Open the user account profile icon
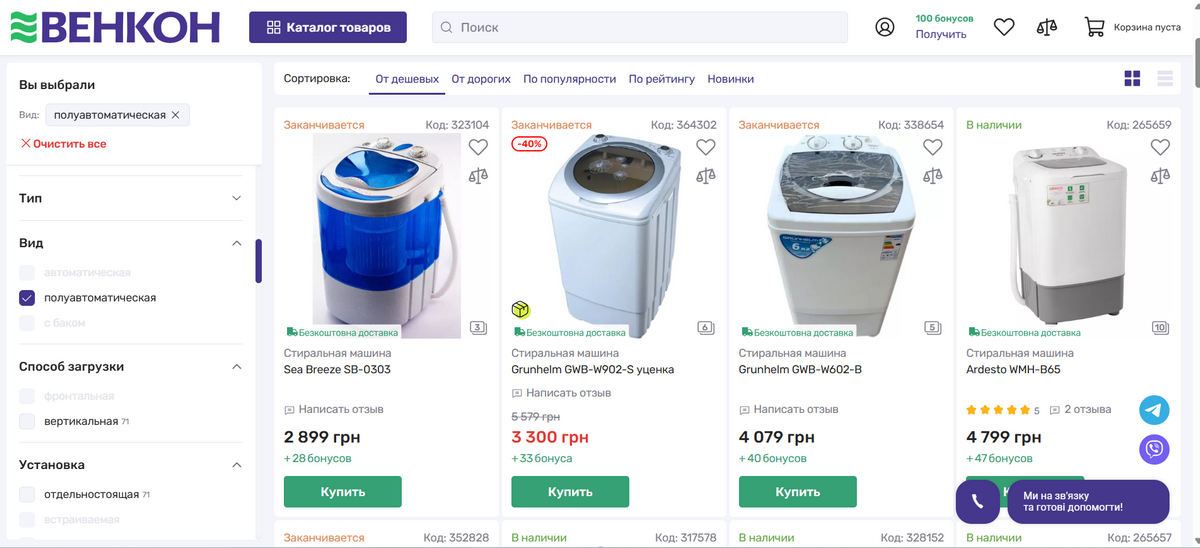The height and width of the screenshot is (548, 1200). tap(885, 27)
